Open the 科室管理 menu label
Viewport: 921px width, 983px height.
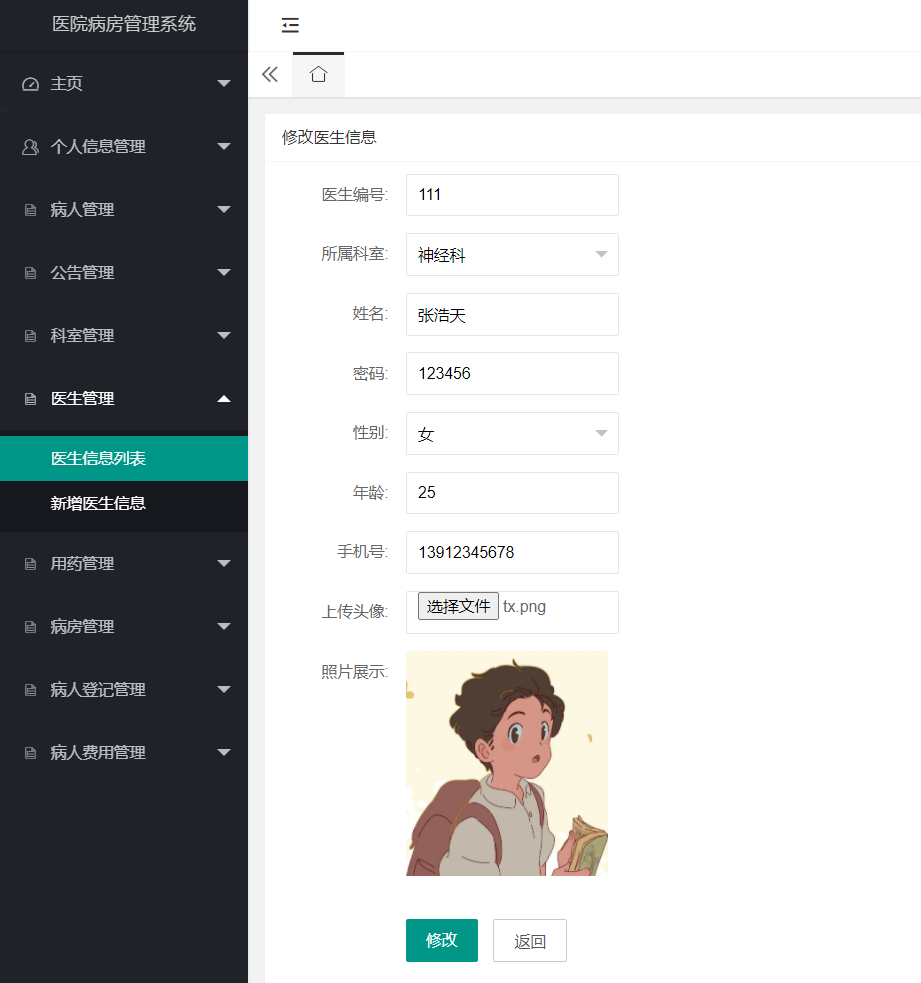82,335
